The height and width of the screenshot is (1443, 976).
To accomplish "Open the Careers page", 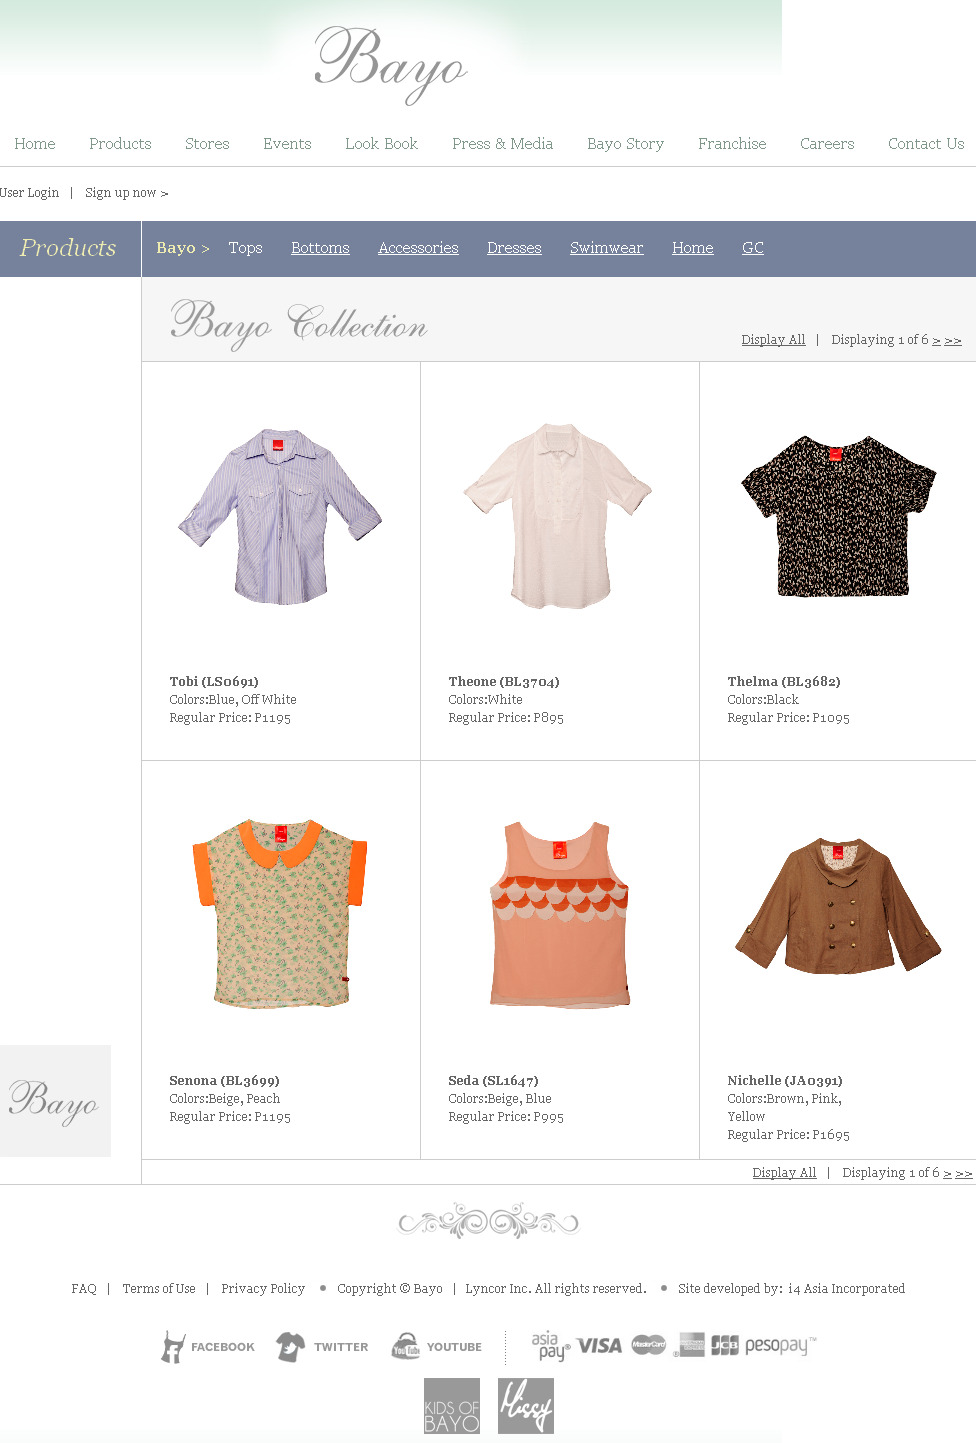I will (827, 144).
